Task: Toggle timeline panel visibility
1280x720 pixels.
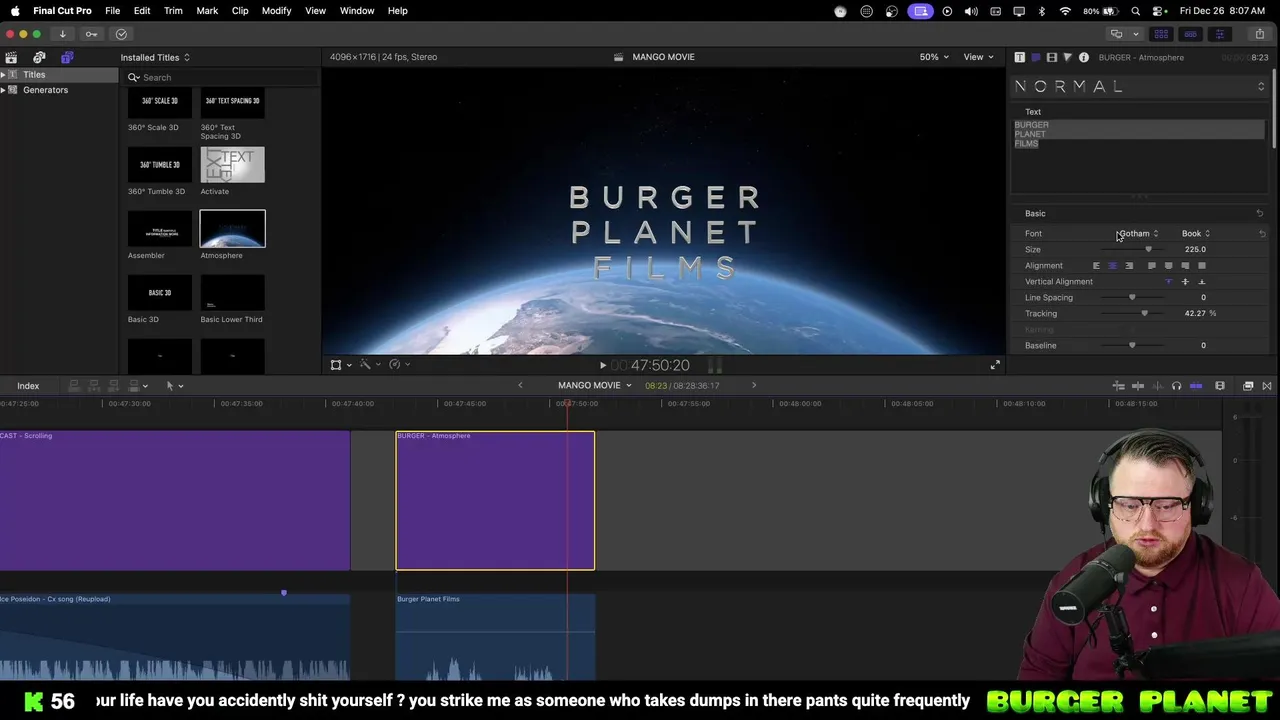Action: (x=1190, y=34)
